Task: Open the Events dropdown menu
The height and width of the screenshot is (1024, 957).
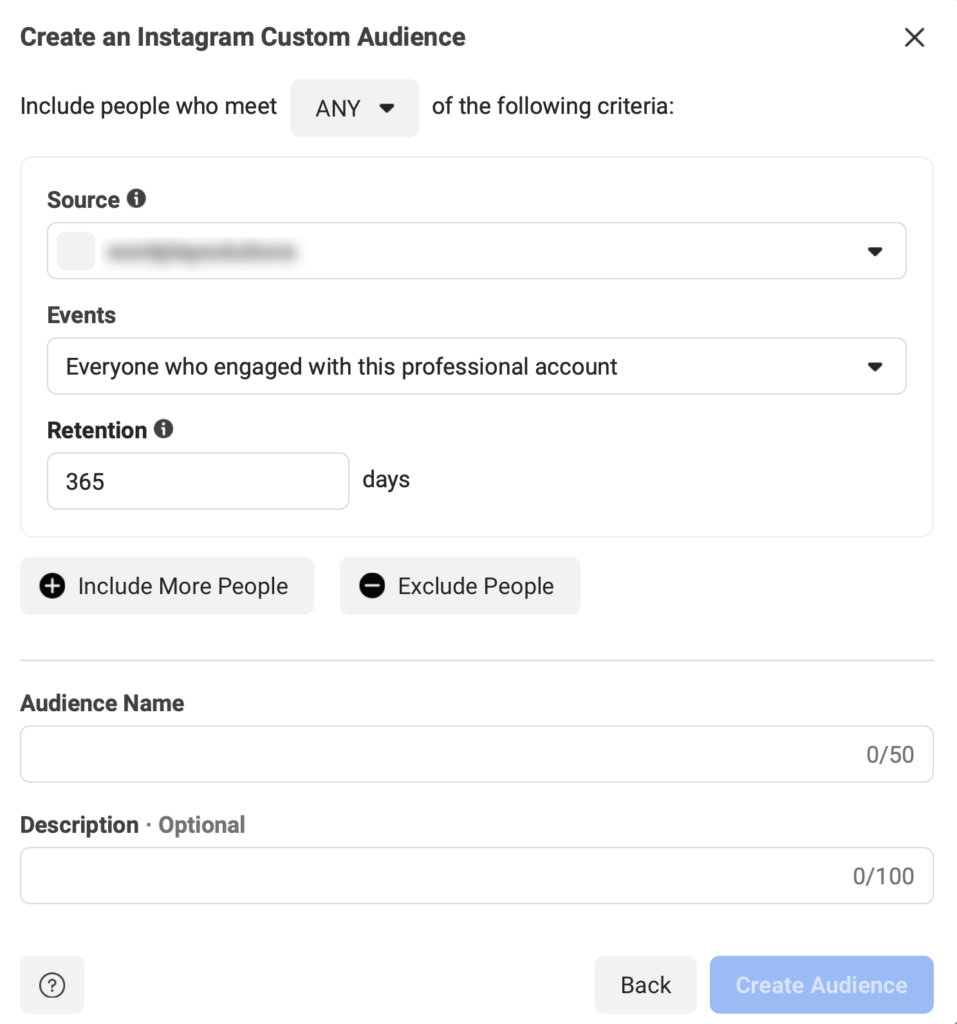Action: click(x=476, y=366)
